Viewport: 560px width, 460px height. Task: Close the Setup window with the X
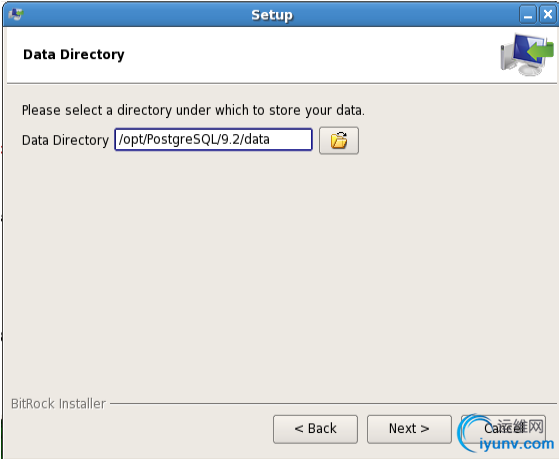[548, 15]
